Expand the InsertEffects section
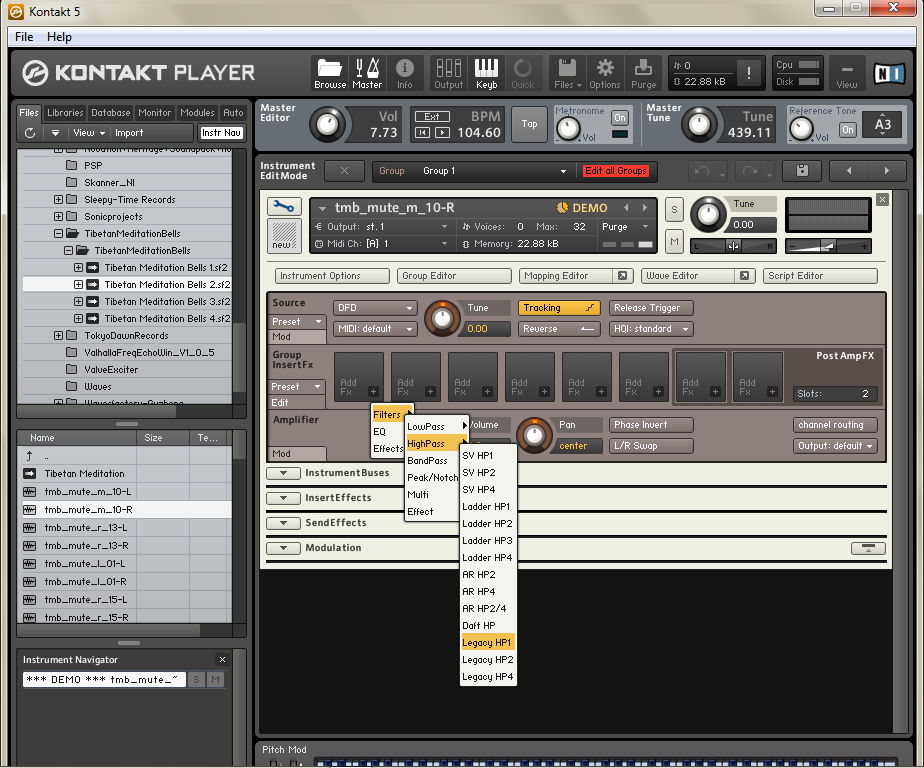Screen dimensions: 924x768 (283, 498)
